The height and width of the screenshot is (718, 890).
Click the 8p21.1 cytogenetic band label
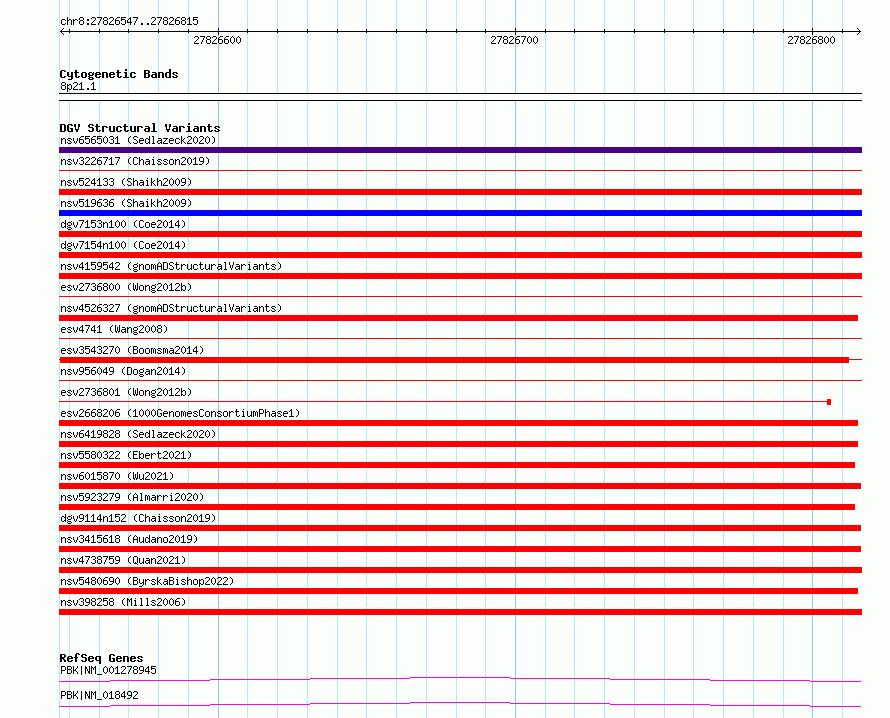tap(78, 86)
